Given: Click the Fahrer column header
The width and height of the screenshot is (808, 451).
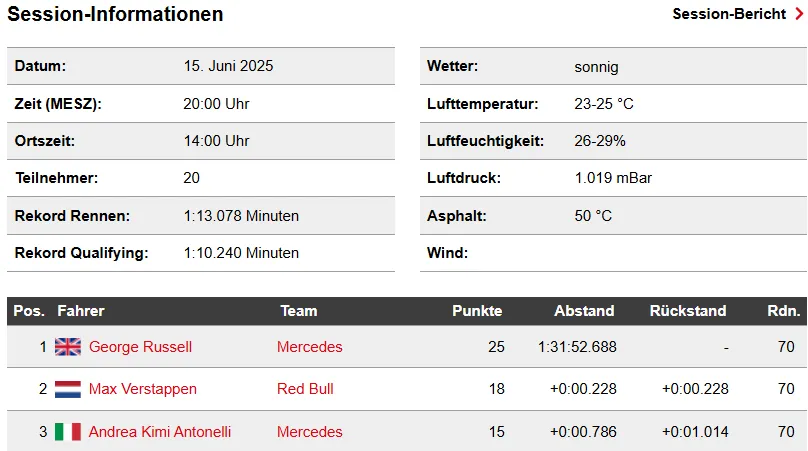Looking at the screenshot, I should 81,311.
